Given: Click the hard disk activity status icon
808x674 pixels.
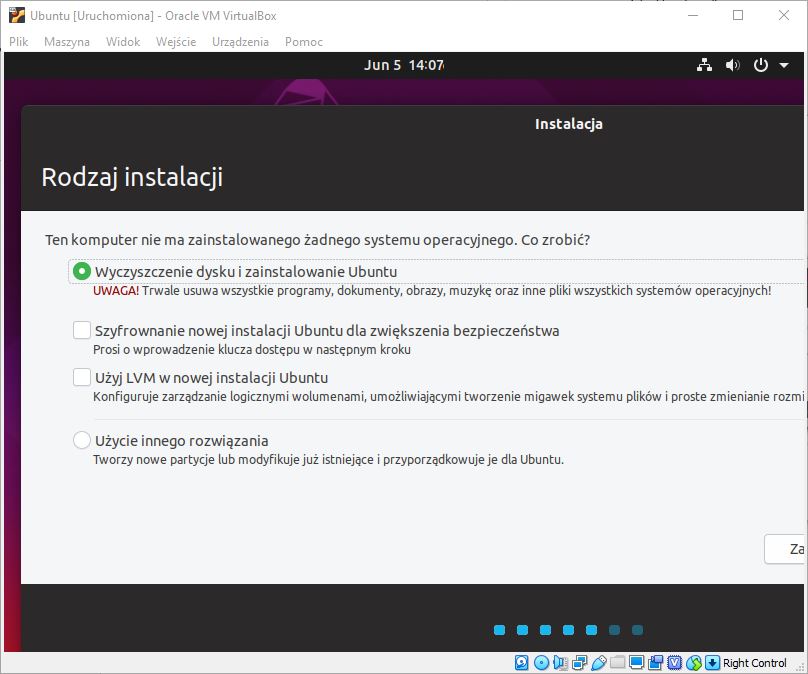Looking at the screenshot, I should [x=521, y=663].
